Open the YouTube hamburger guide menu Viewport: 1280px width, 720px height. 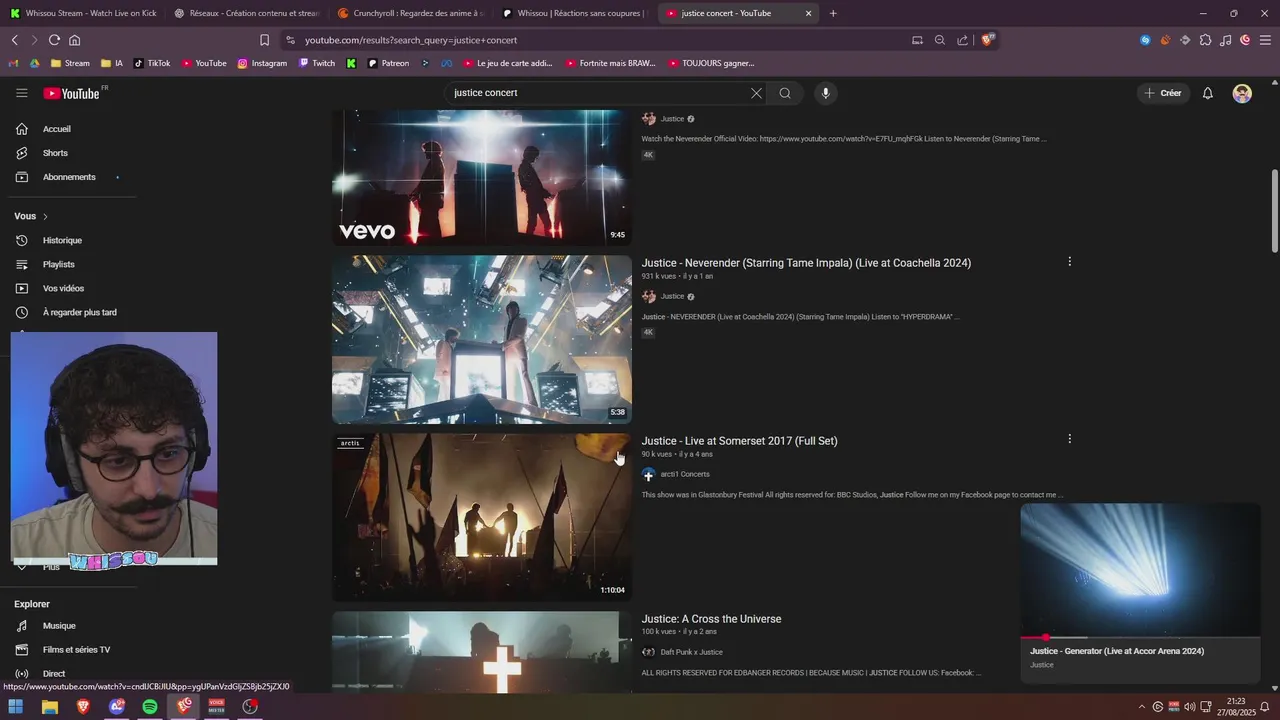tap(22, 93)
